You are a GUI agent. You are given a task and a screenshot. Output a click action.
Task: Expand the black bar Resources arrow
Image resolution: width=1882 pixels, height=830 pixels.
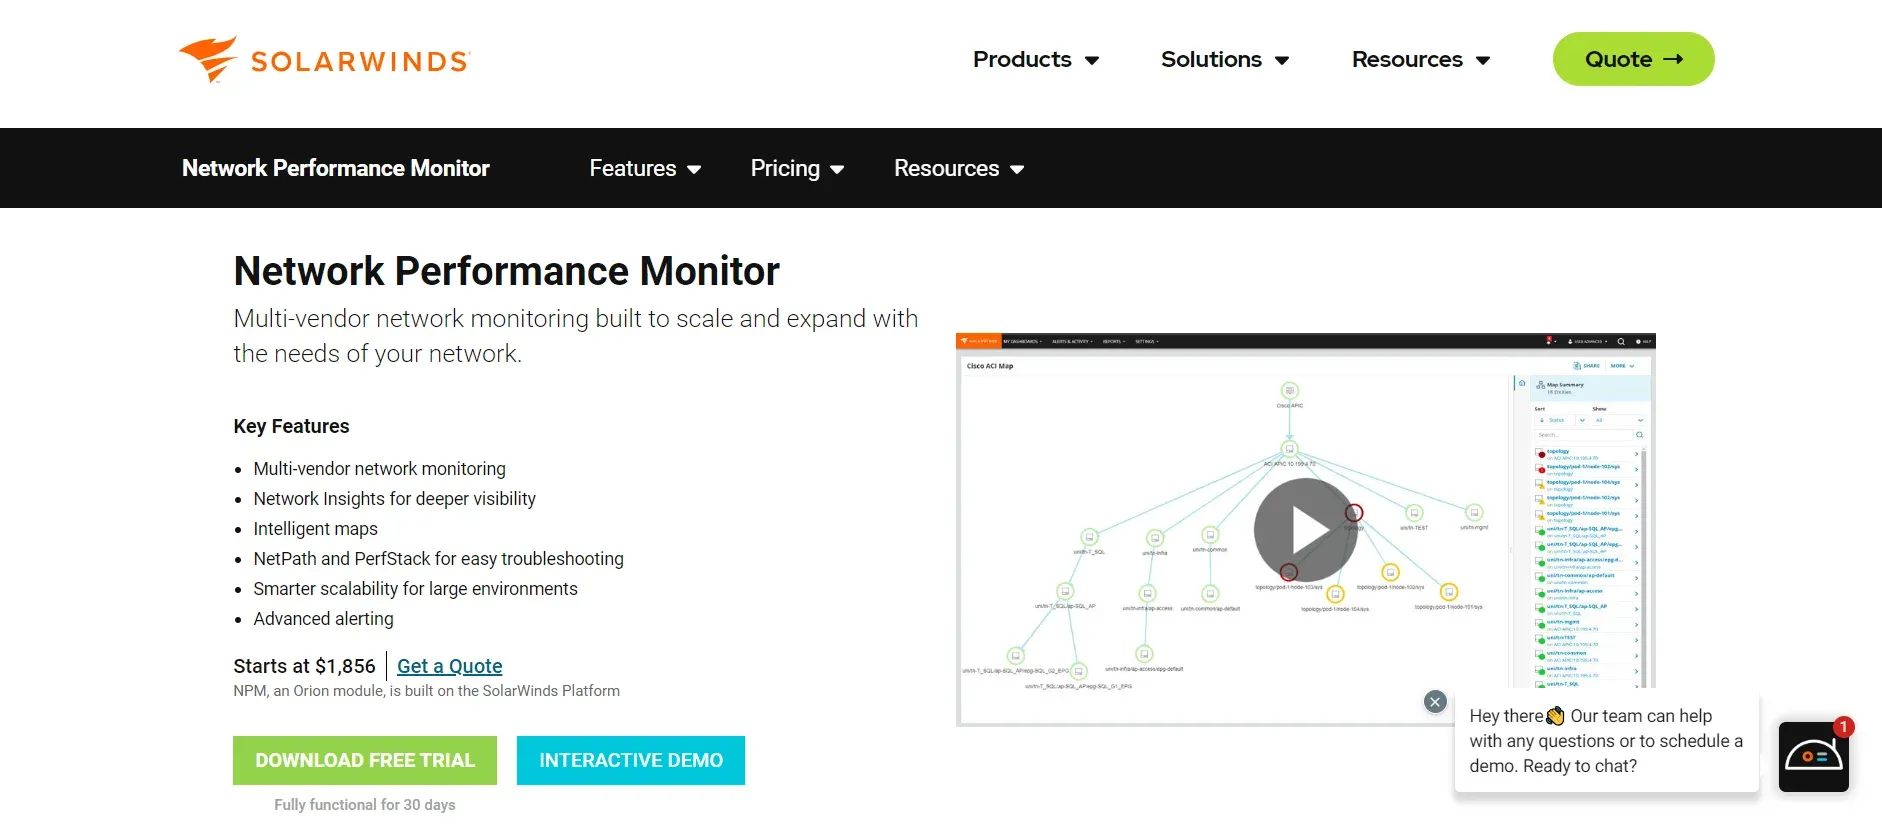coord(1017,170)
